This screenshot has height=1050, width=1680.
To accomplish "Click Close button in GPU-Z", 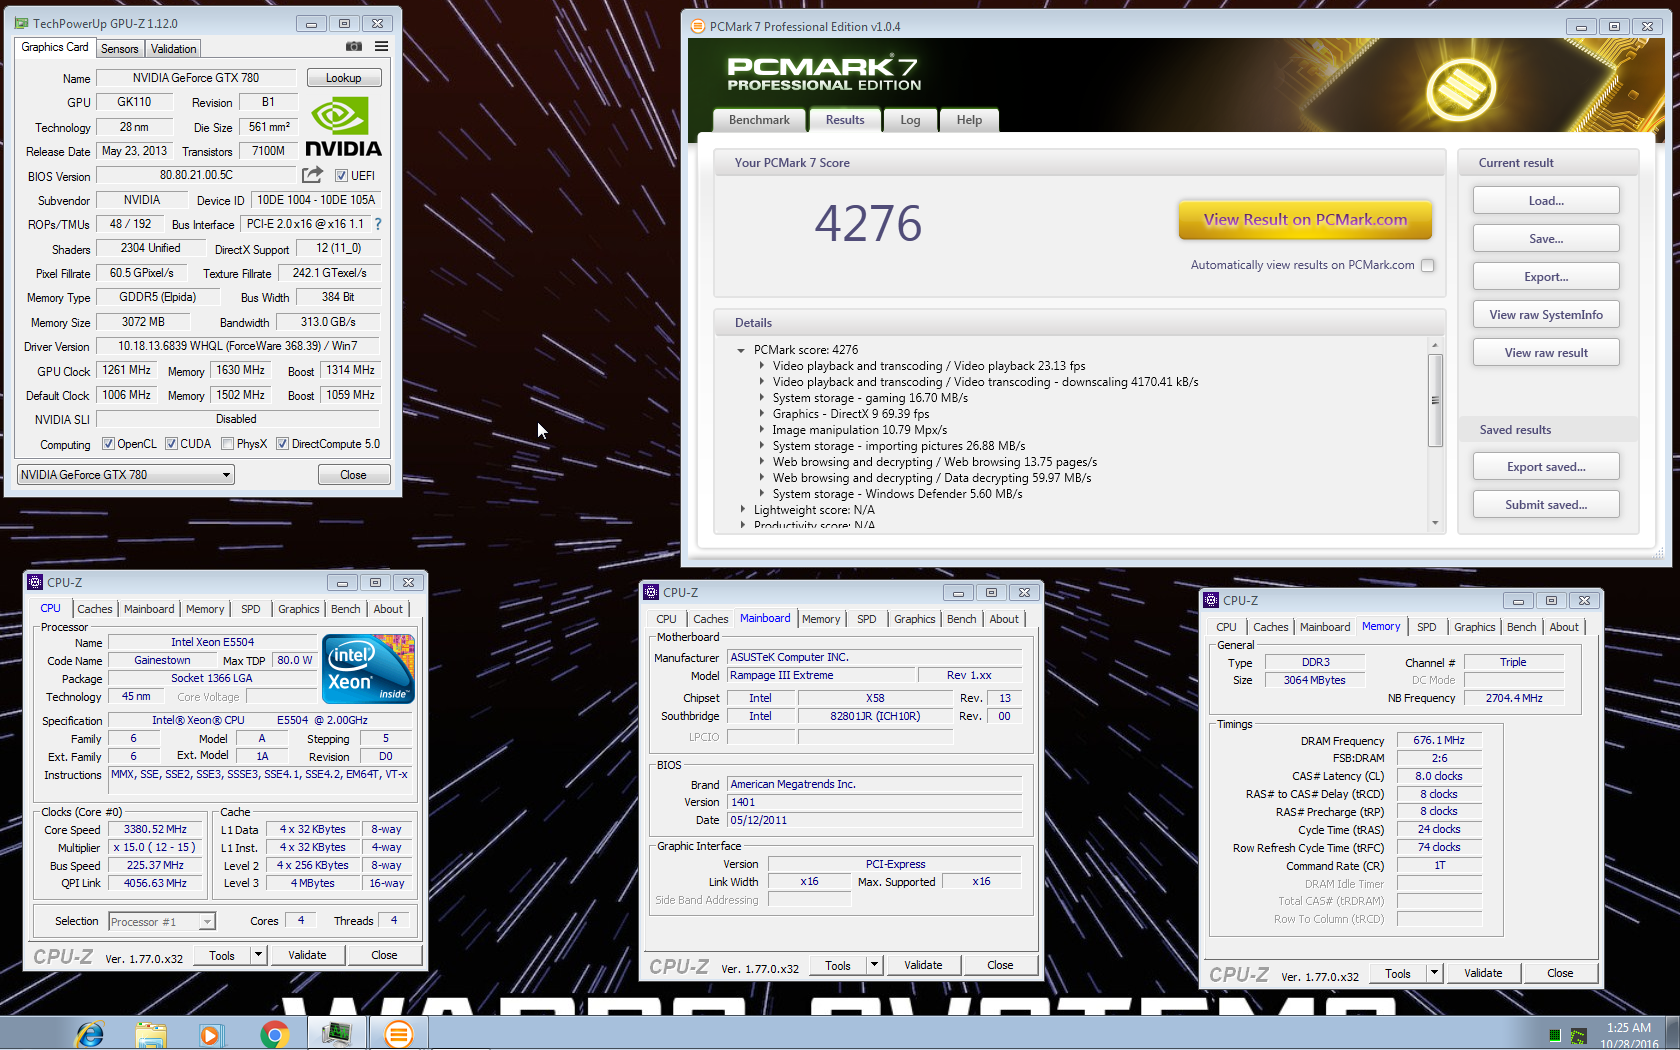I will [353, 475].
